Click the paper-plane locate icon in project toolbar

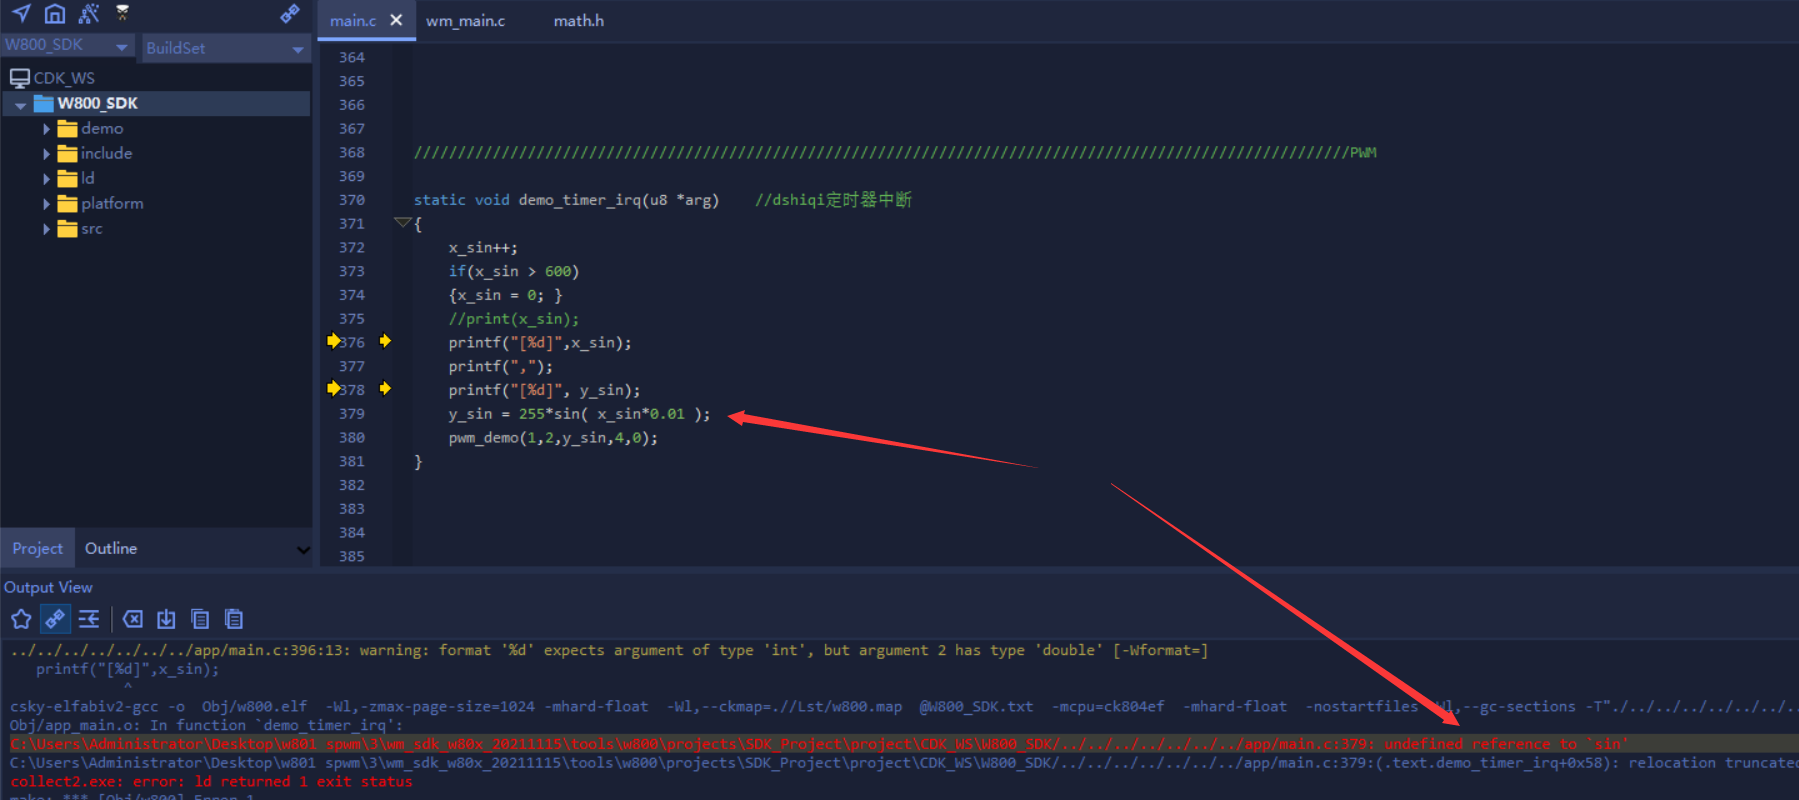(21, 13)
